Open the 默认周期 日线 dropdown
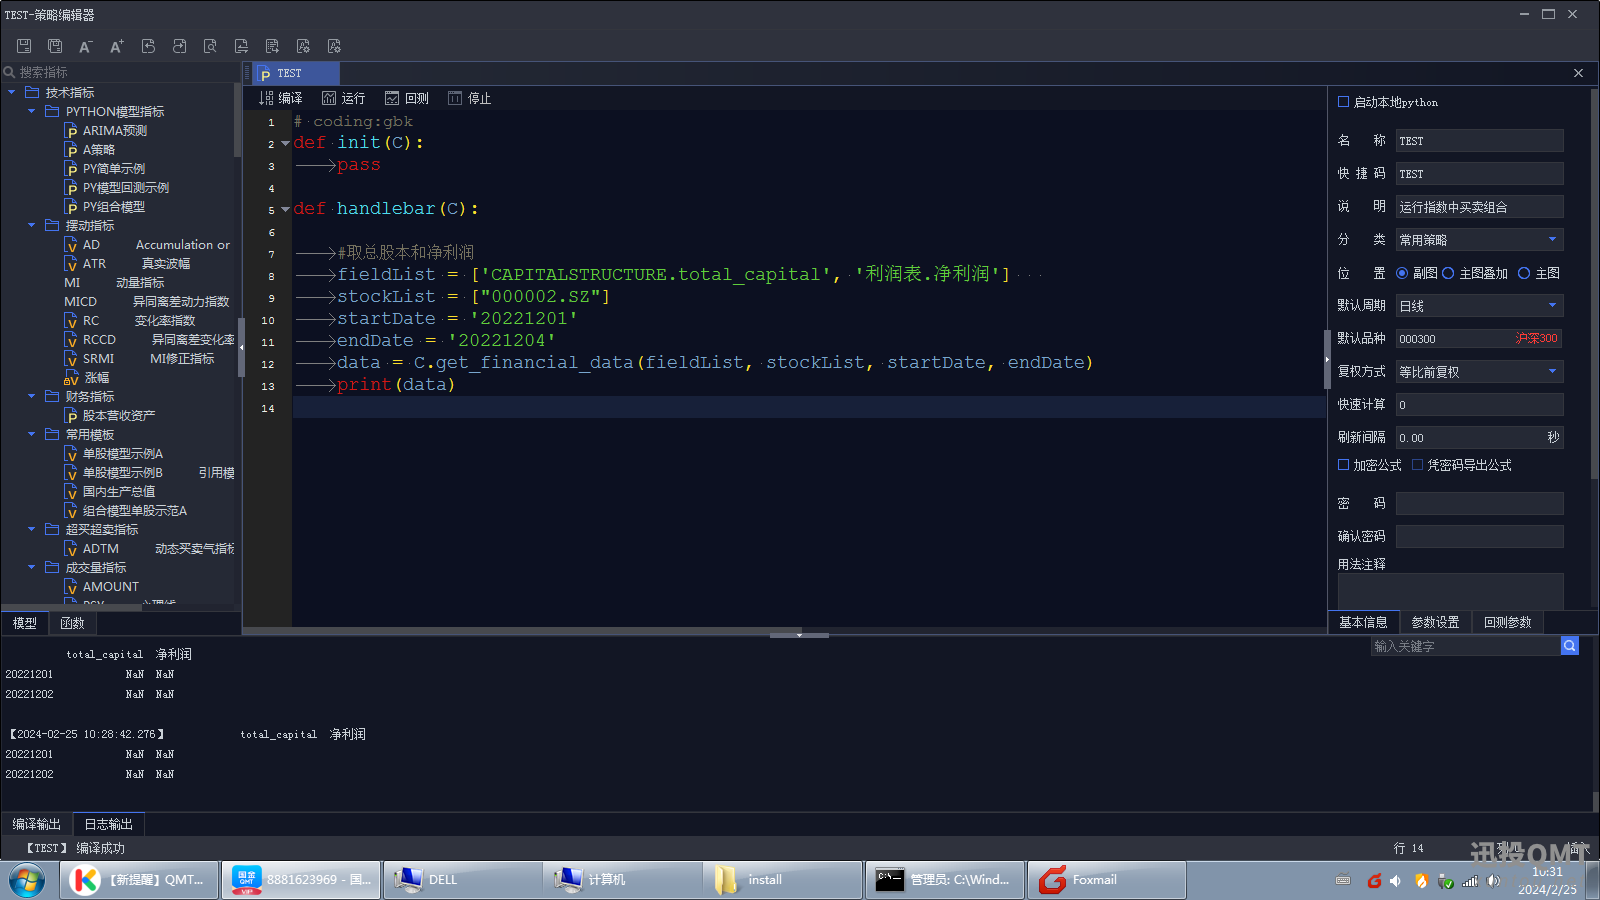Image resolution: width=1600 pixels, height=900 pixels. tap(1479, 306)
